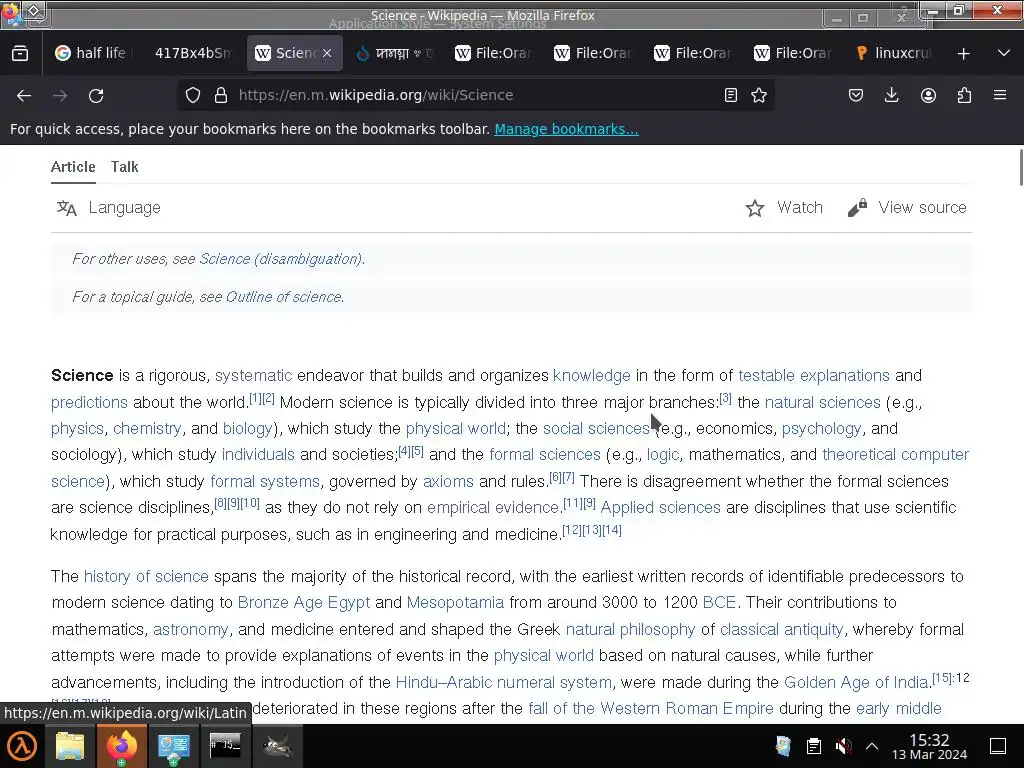
Task: Open the Save to Pocket icon
Action: click(x=856, y=95)
